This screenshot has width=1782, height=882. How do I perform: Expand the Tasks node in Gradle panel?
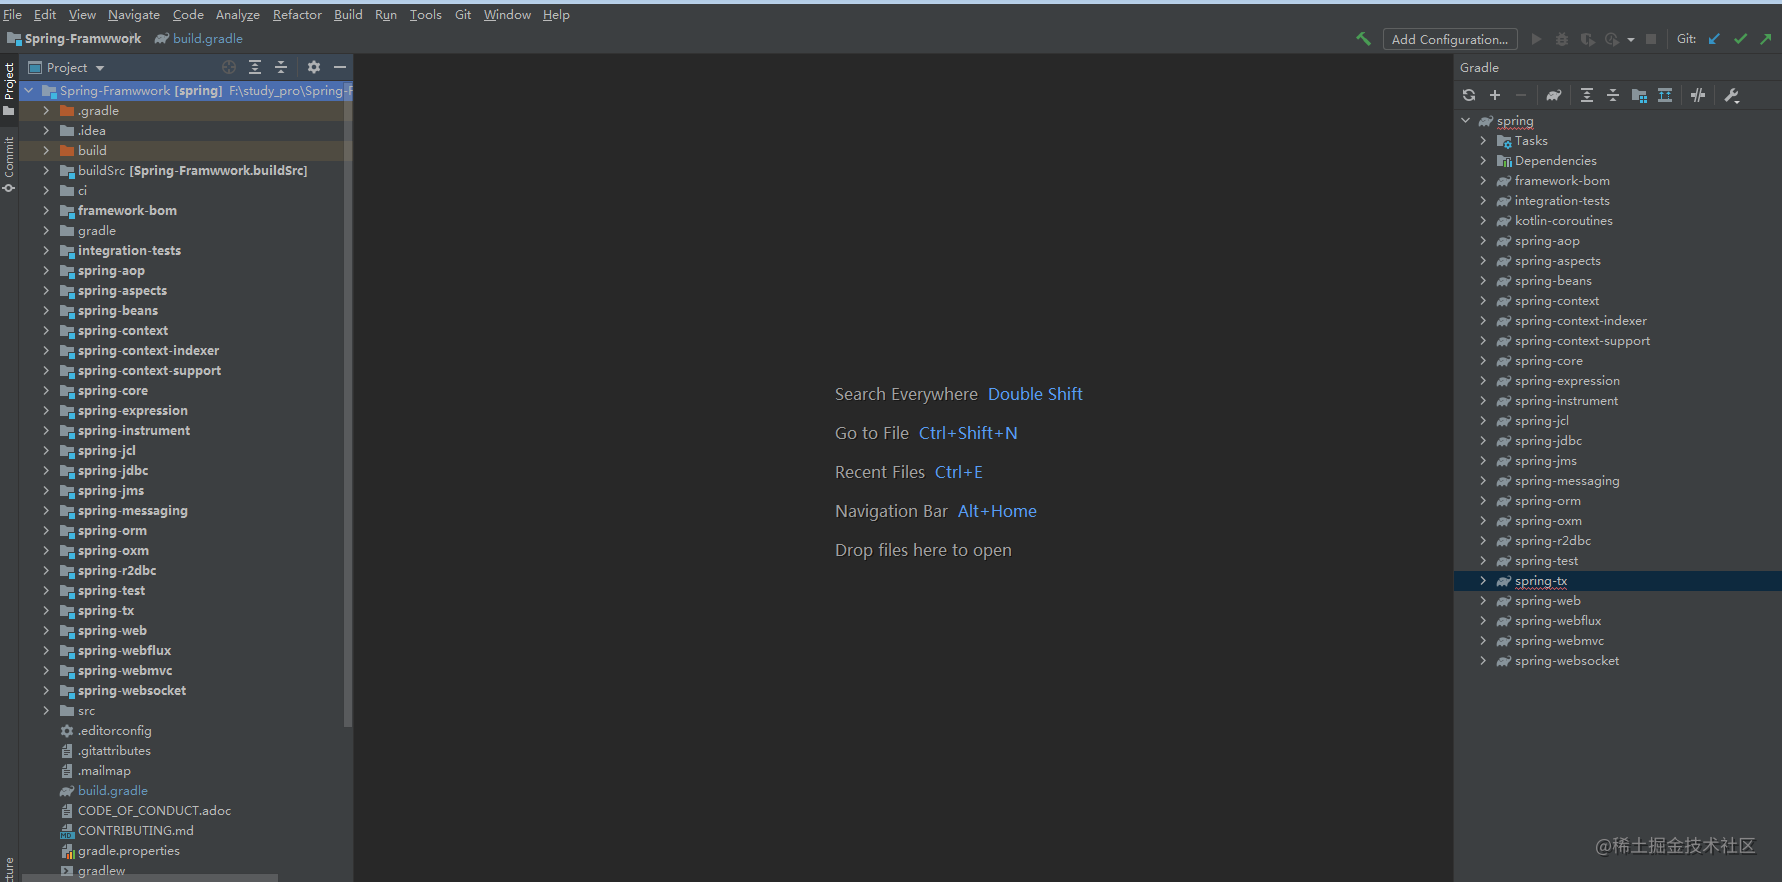click(x=1483, y=140)
